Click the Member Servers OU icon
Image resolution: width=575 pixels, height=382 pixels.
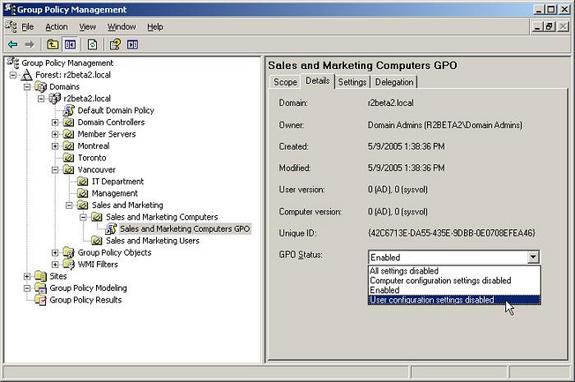point(69,134)
